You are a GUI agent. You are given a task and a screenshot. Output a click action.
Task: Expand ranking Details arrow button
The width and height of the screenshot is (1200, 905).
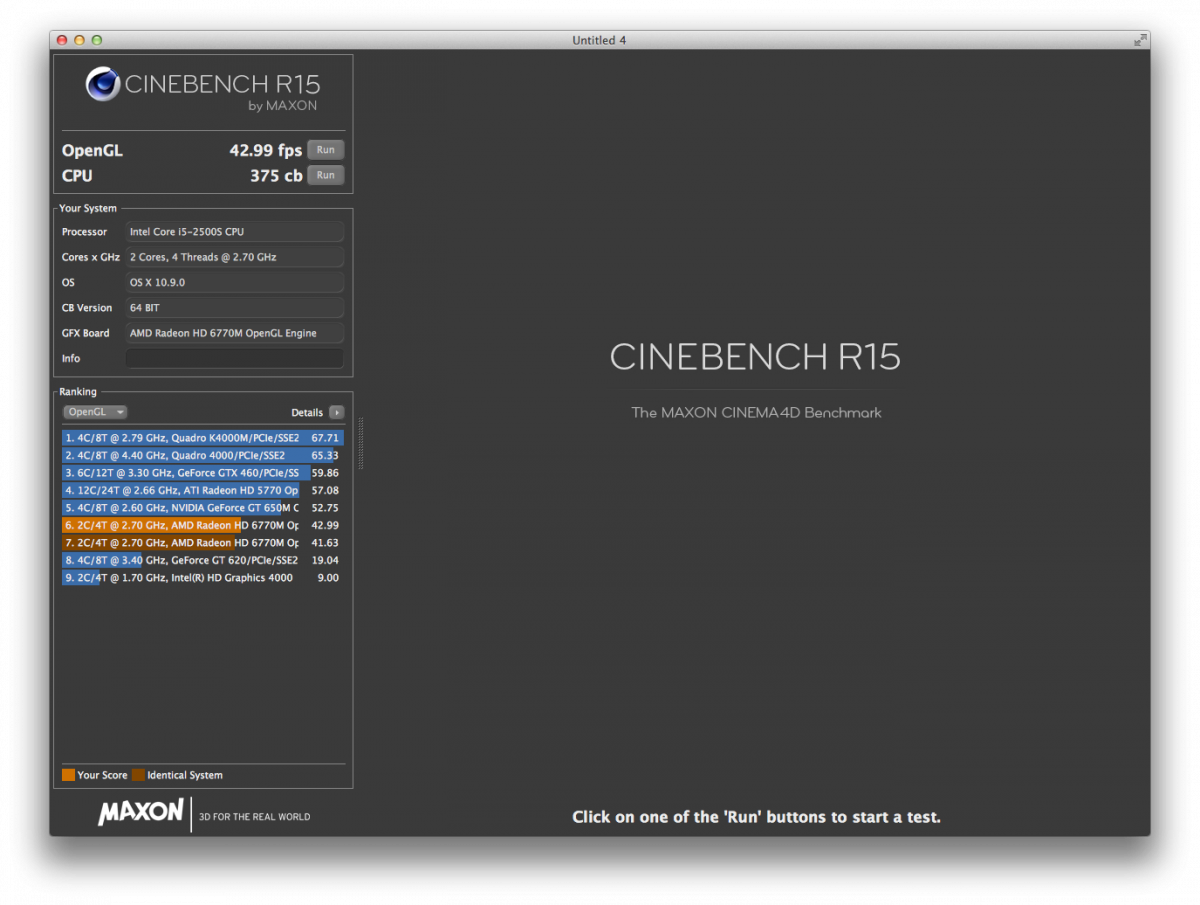[x=337, y=412]
